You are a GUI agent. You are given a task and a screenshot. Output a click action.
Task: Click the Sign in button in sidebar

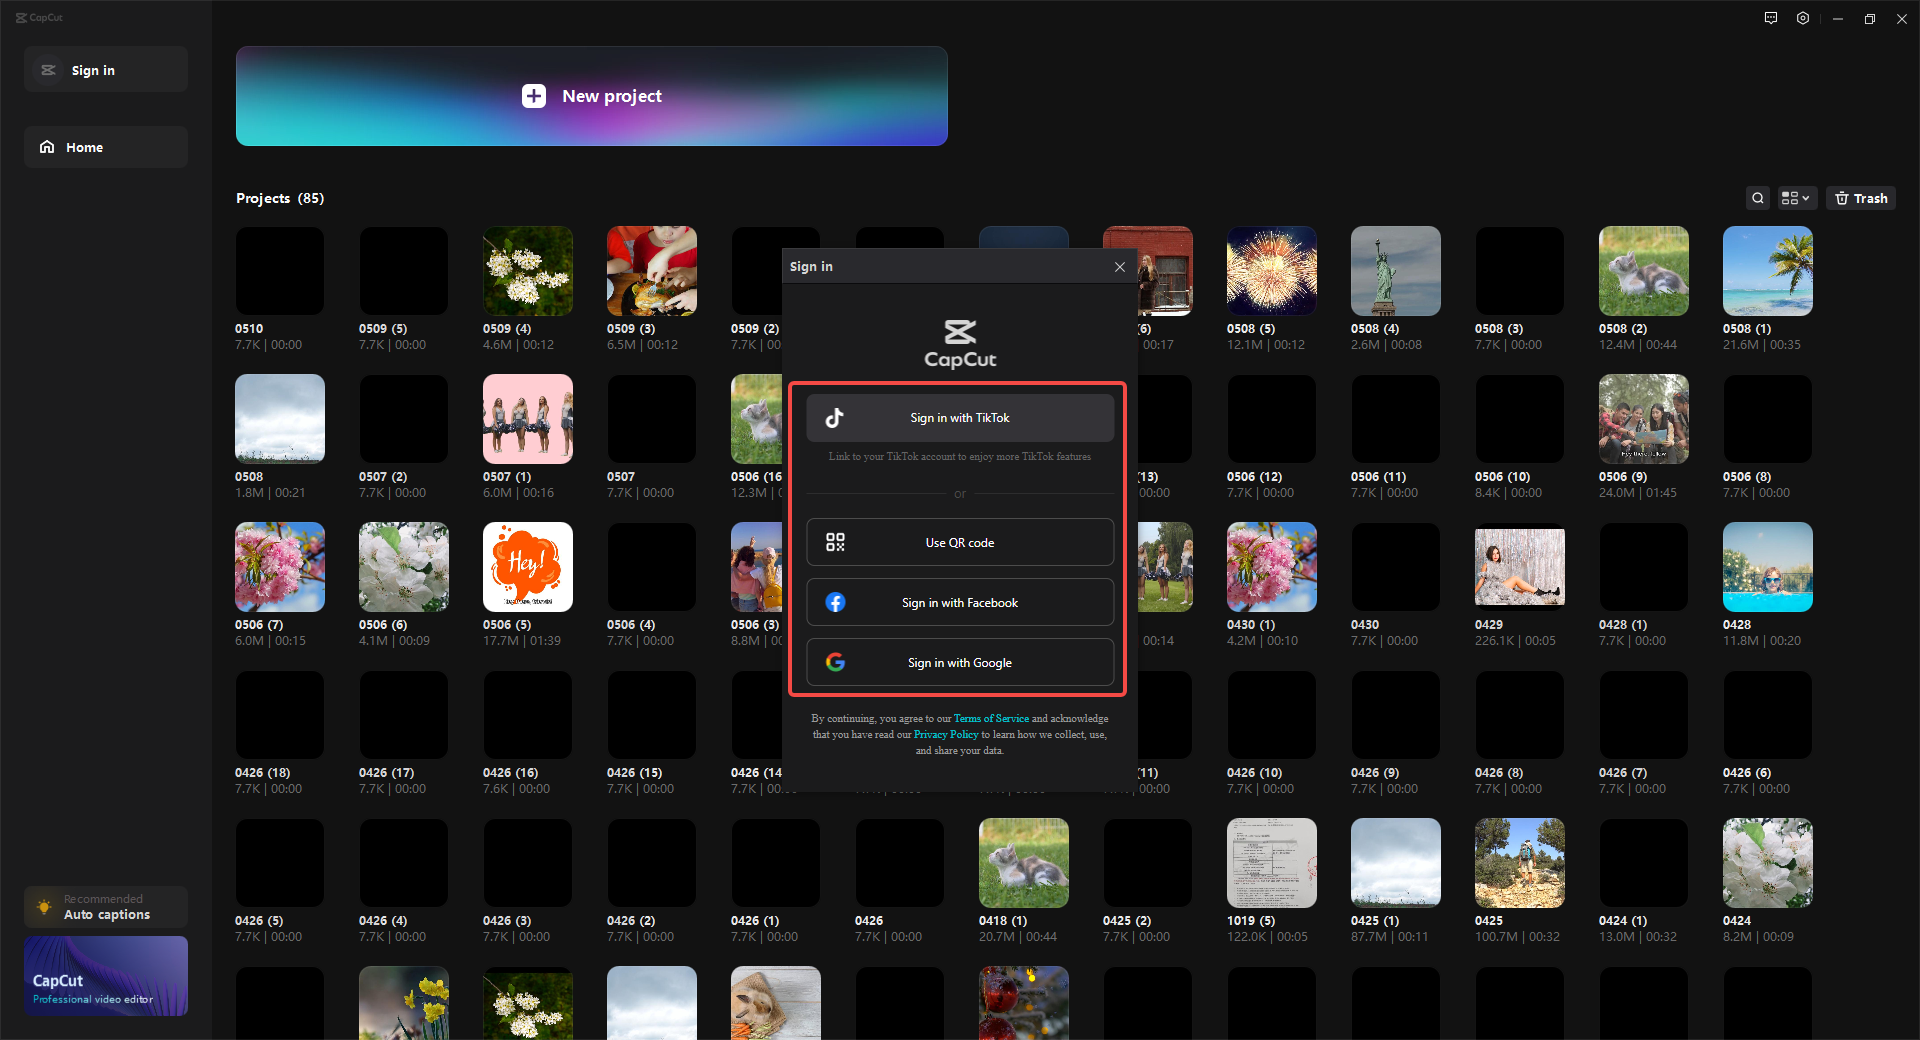(106, 70)
